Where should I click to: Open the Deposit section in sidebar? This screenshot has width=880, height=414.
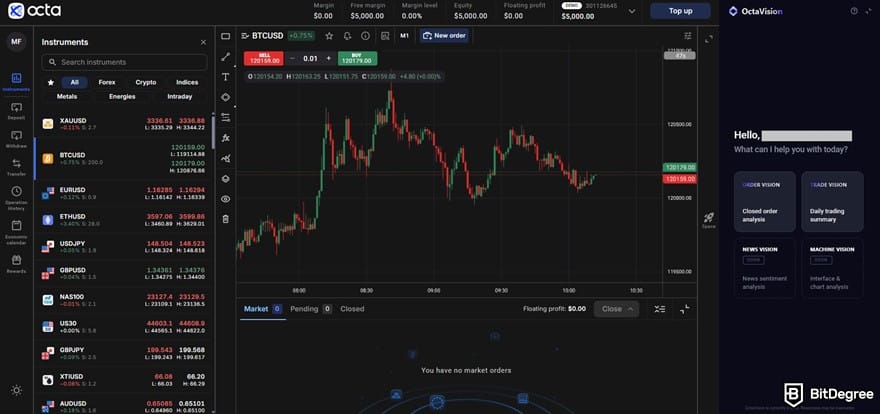pyautogui.click(x=16, y=111)
